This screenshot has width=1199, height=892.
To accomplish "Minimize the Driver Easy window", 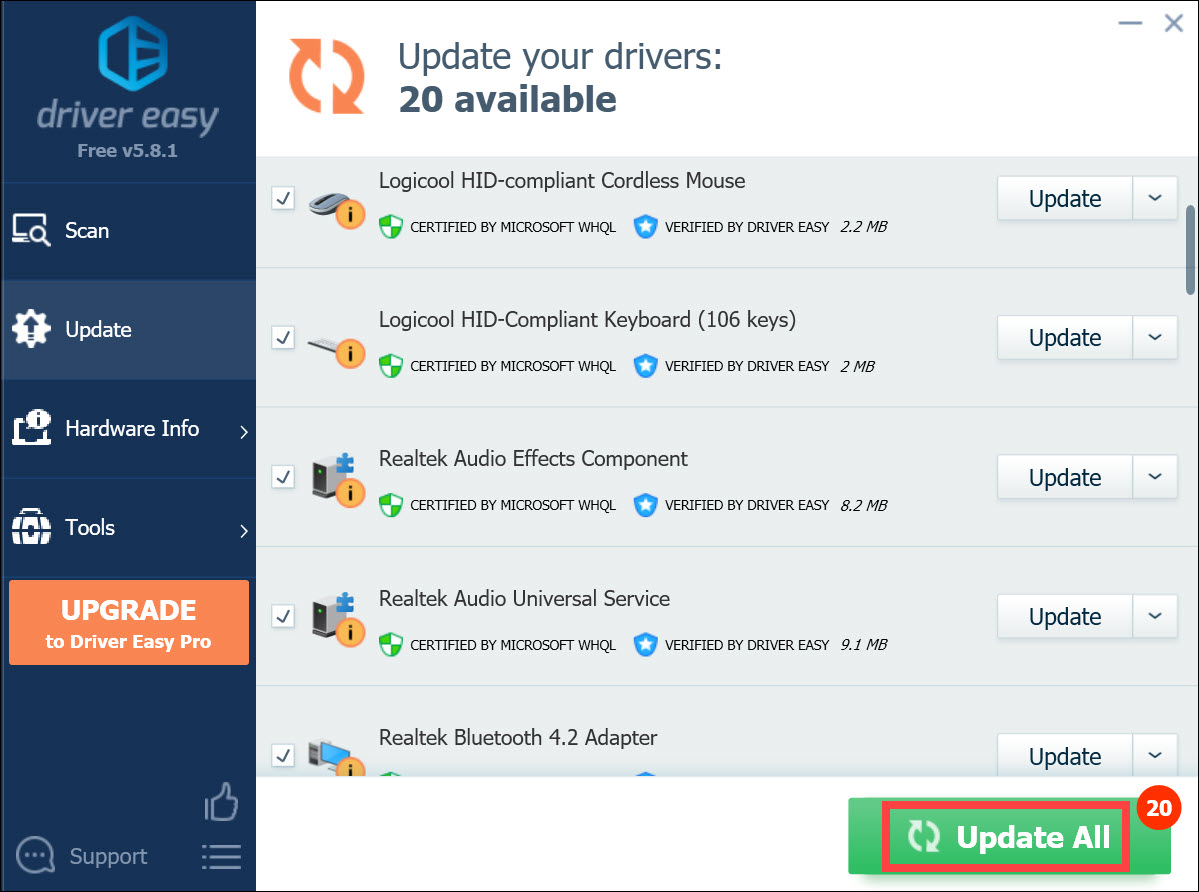I will pyautogui.click(x=1129, y=23).
